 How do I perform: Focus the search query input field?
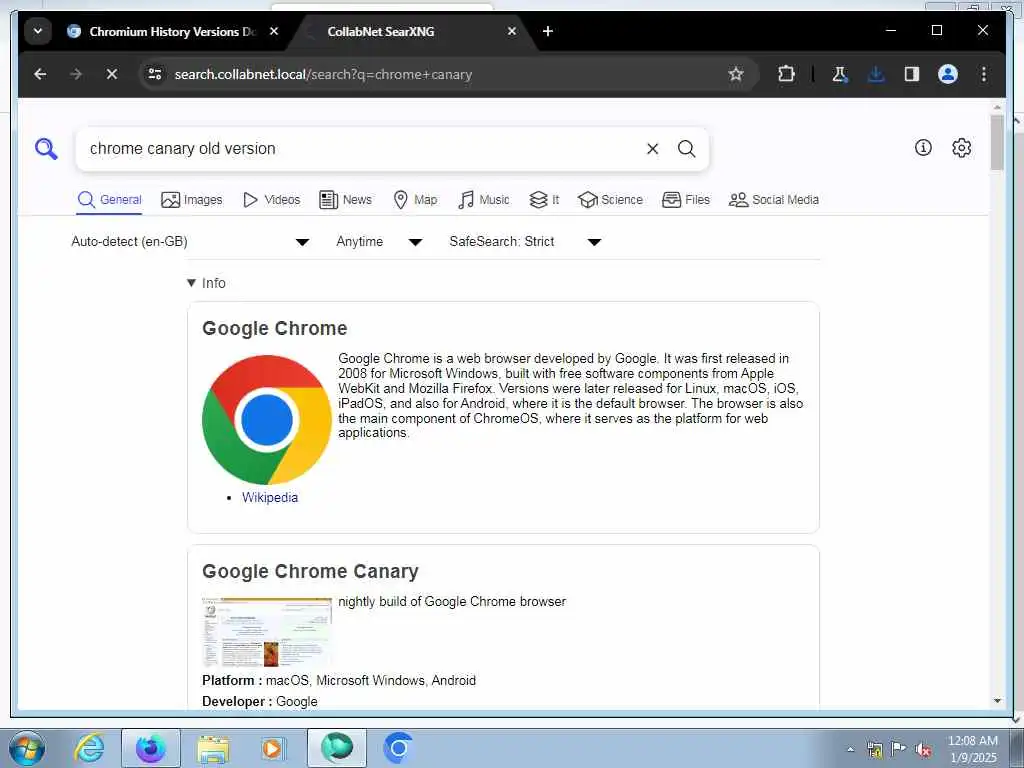(362, 149)
